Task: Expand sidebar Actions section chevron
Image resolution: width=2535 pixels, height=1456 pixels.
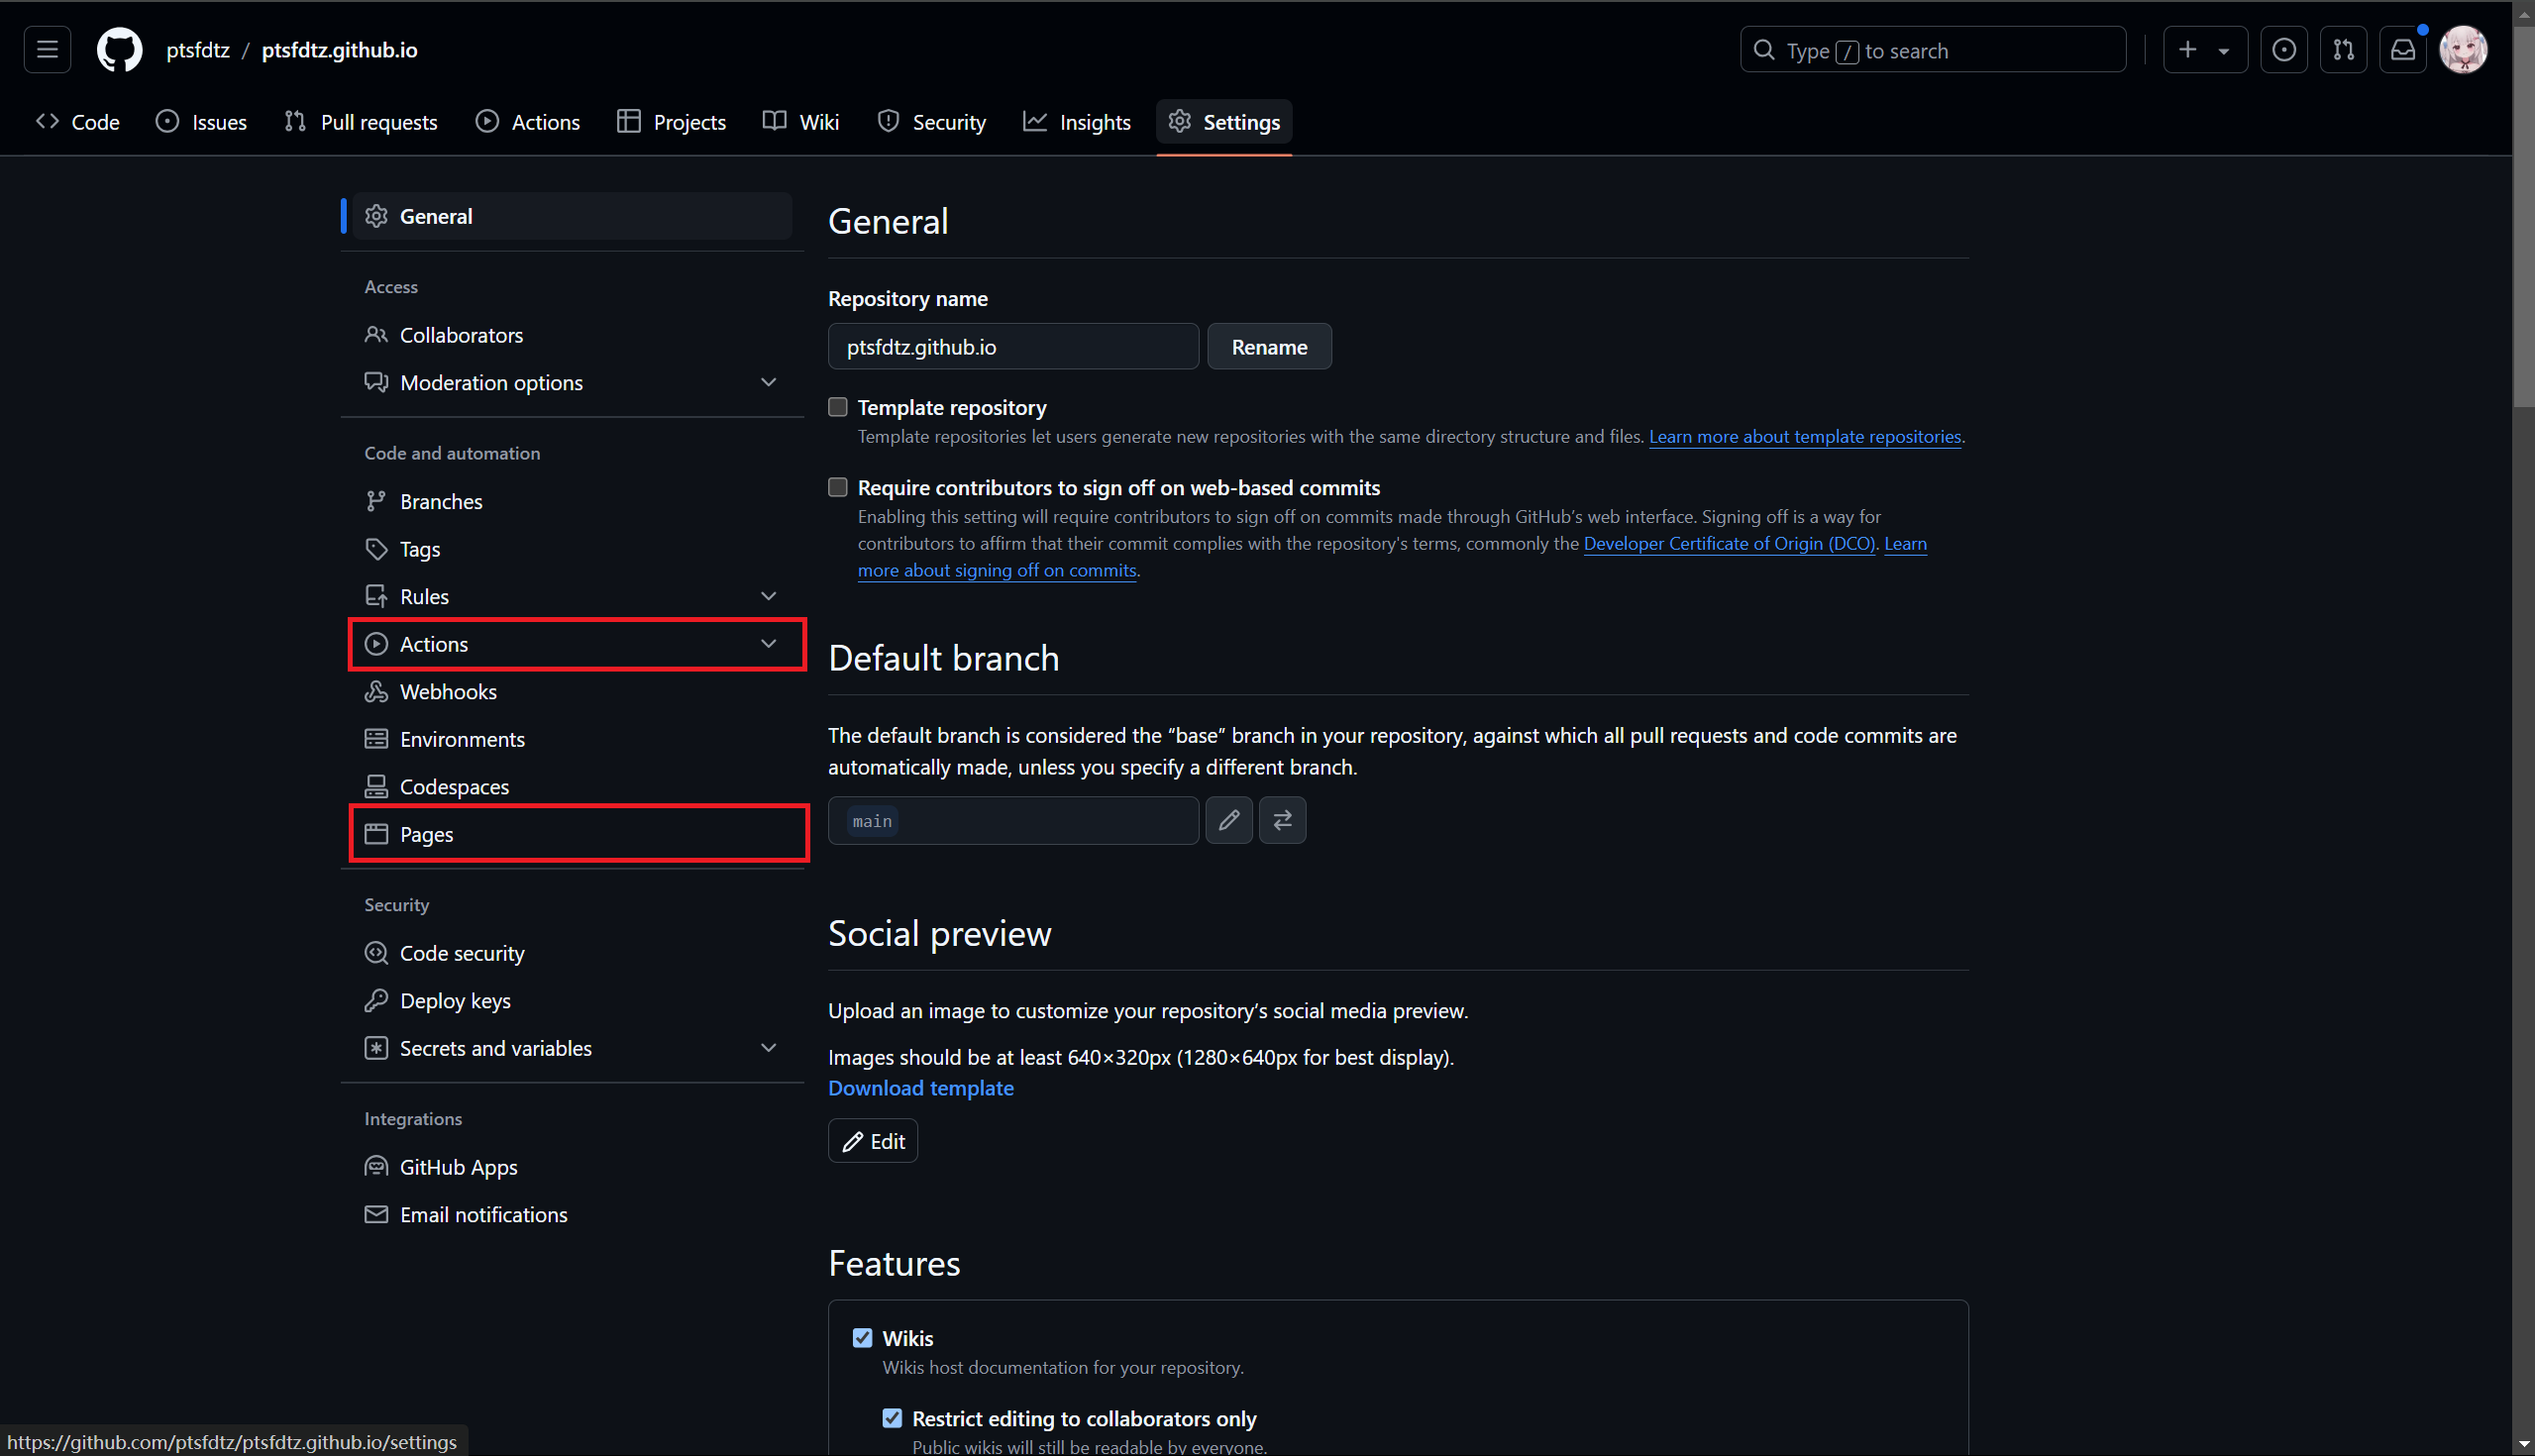Action: click(x=768, y=644)
